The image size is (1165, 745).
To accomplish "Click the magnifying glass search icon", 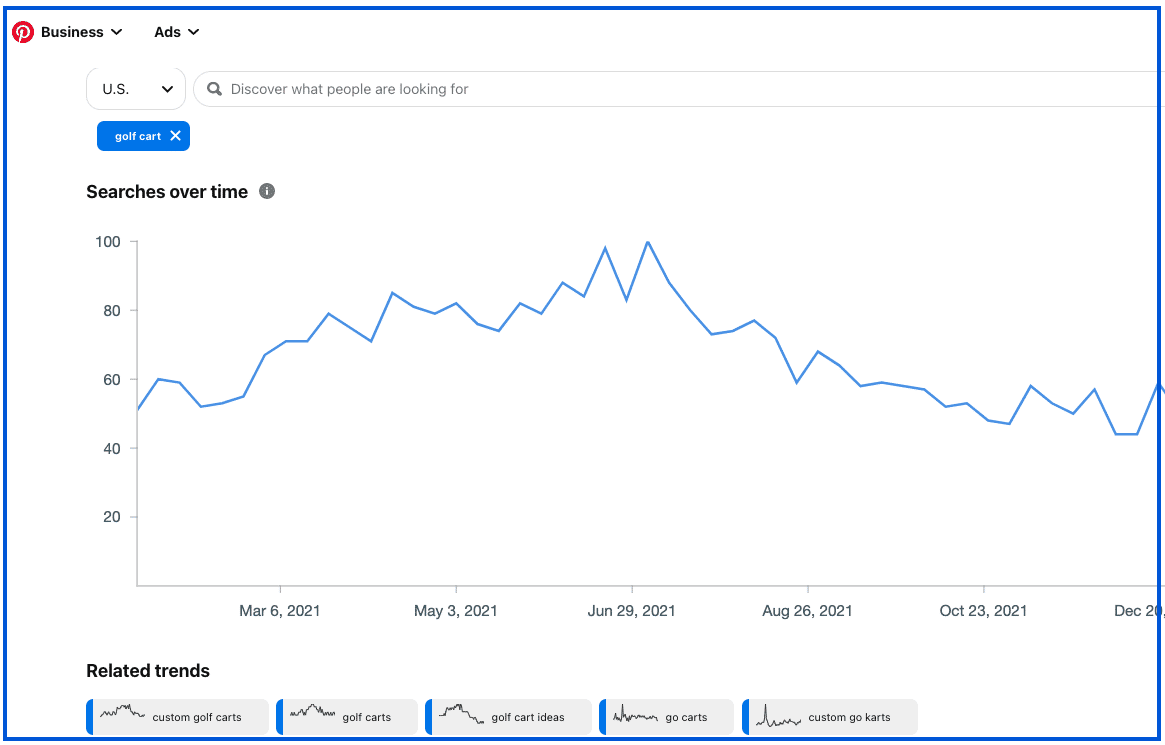I will click(215, 89).
